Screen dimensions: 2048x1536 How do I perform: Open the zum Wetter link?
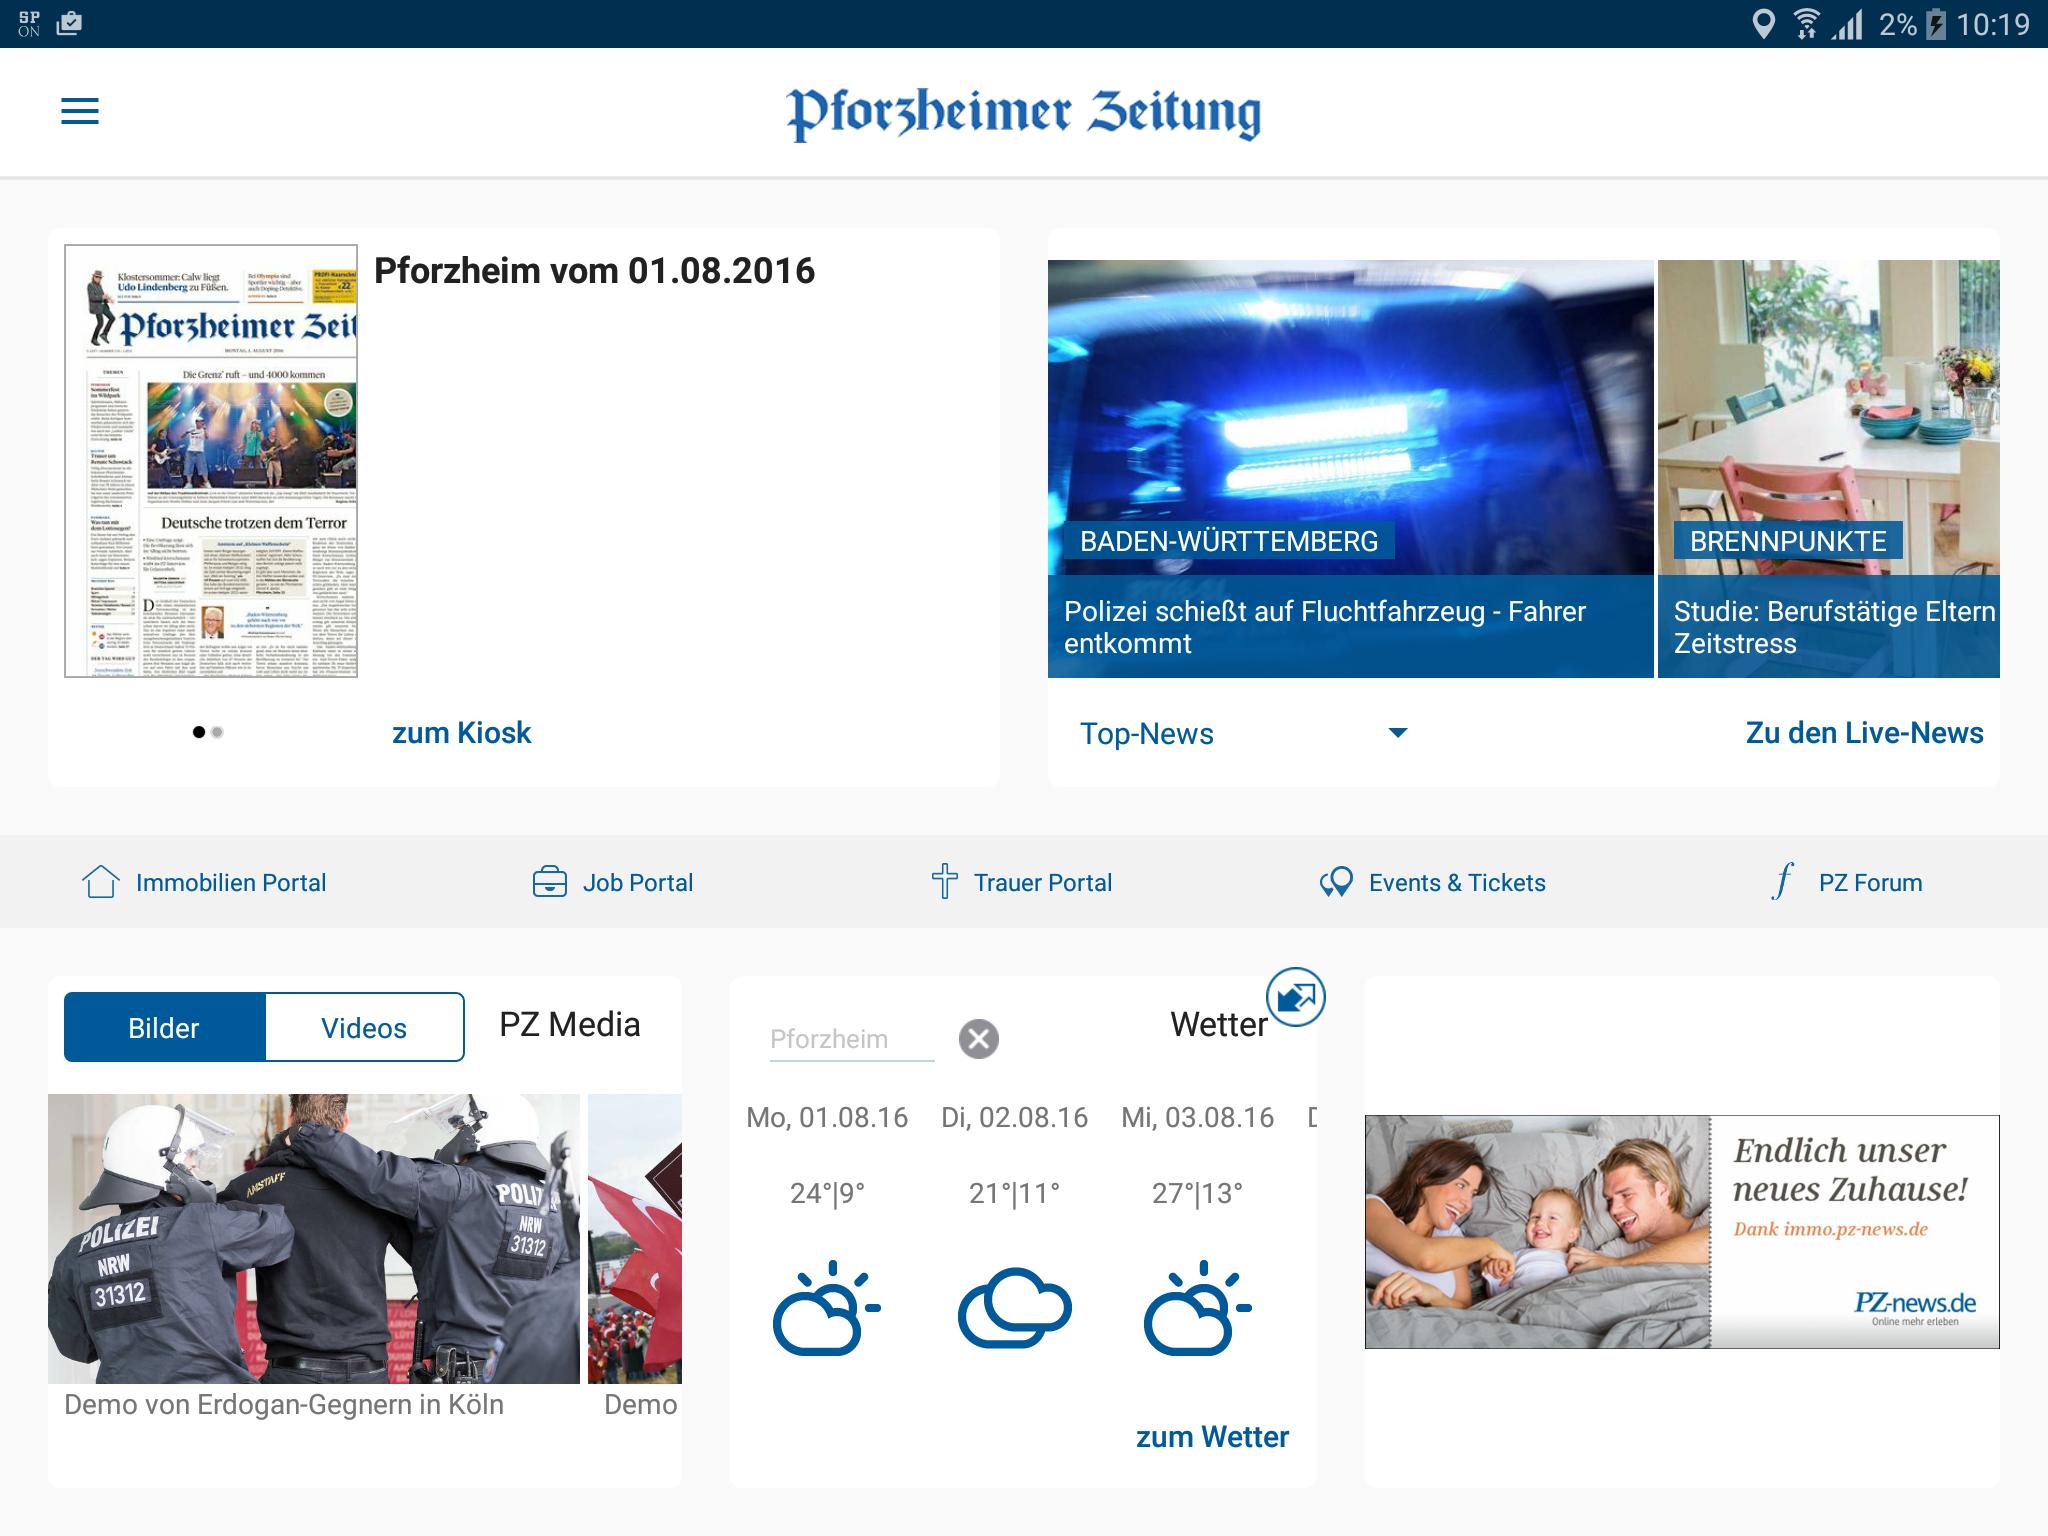coord(1212,1437)
